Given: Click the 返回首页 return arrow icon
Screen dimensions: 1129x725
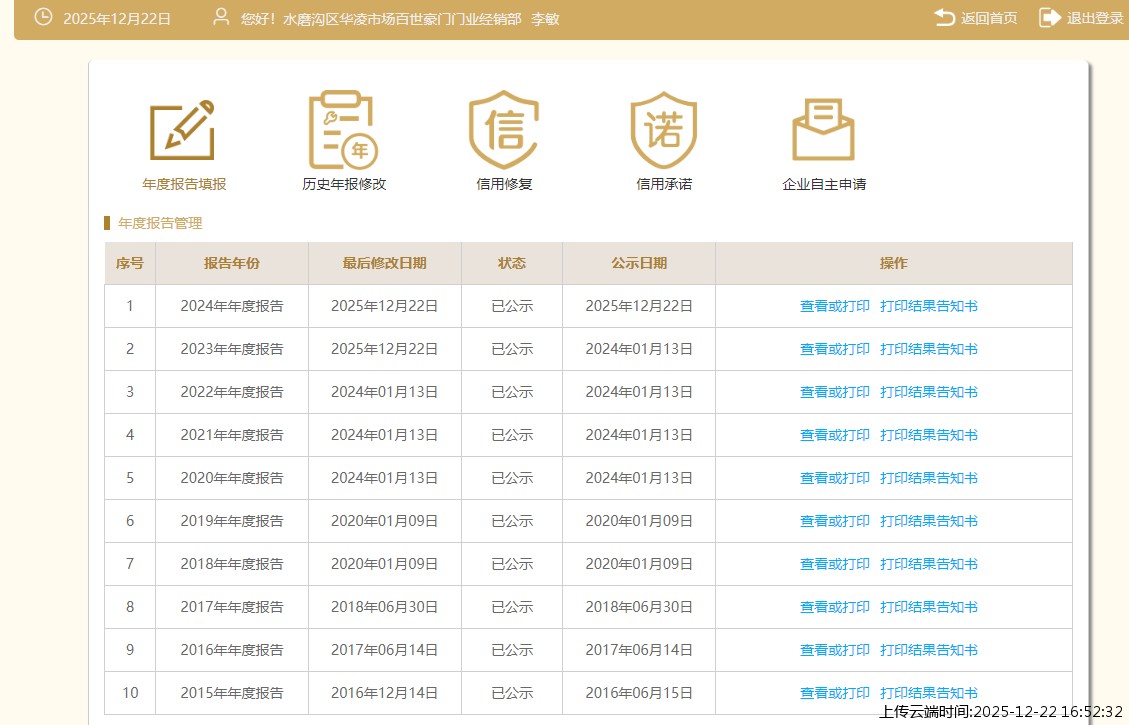Looking at the screenshot, I should coord(945,18).
